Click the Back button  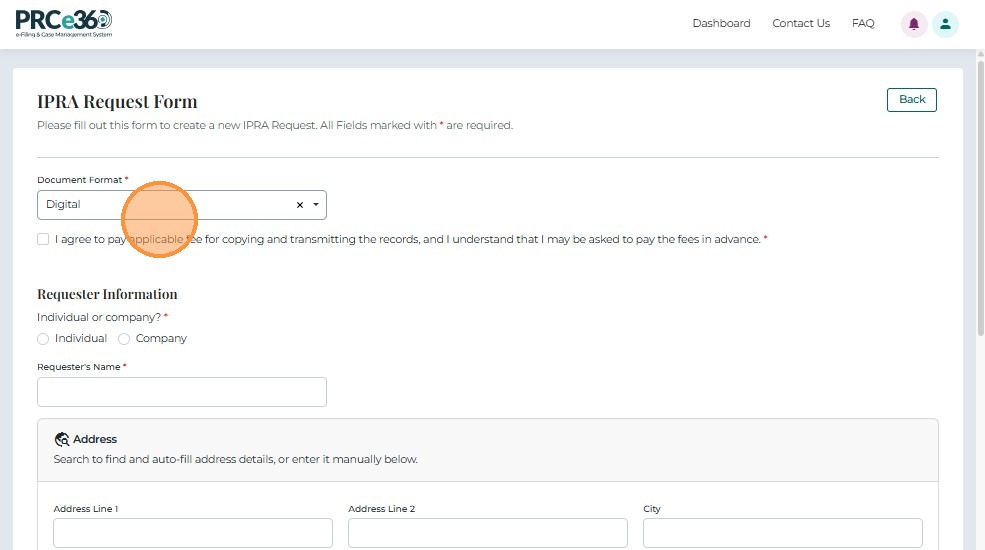click(x=911, y=99)
